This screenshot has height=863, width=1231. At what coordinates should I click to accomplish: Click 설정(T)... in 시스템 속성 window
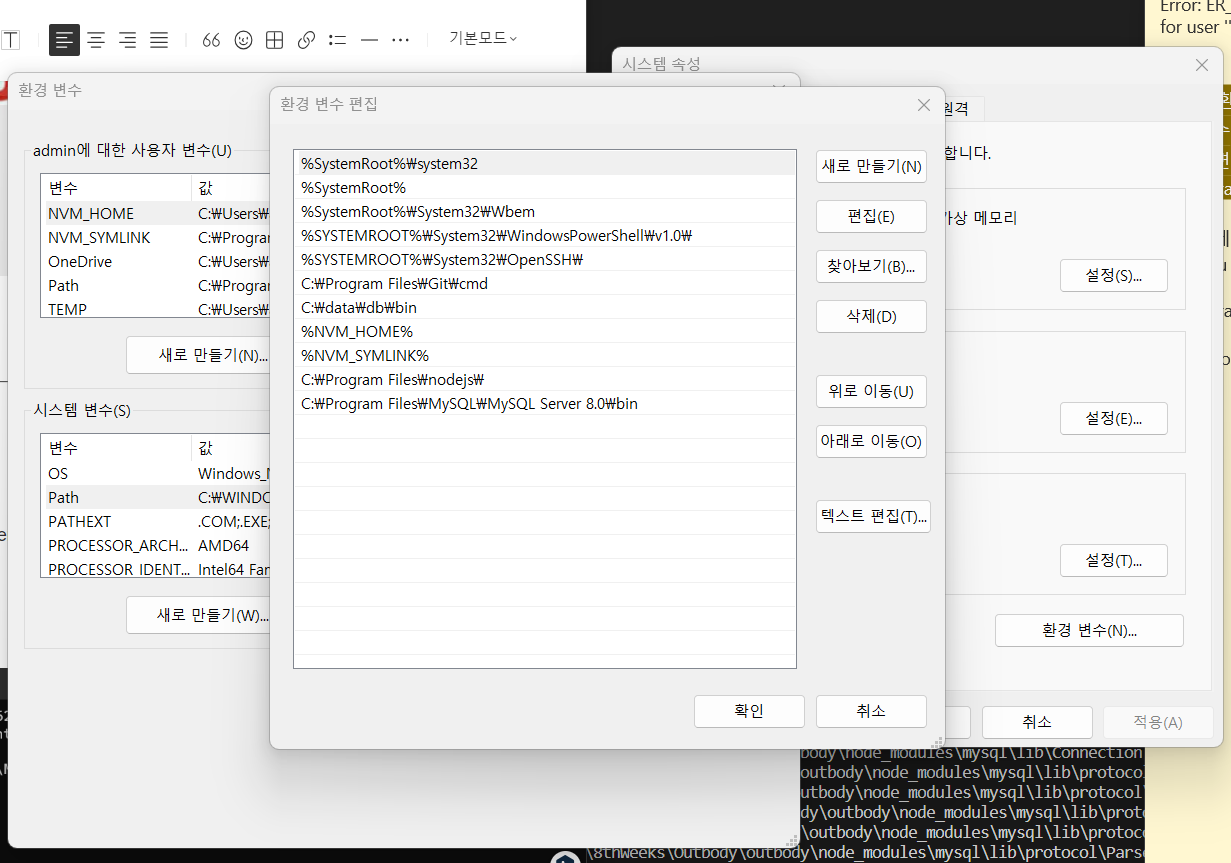[x=1113, y=560]
